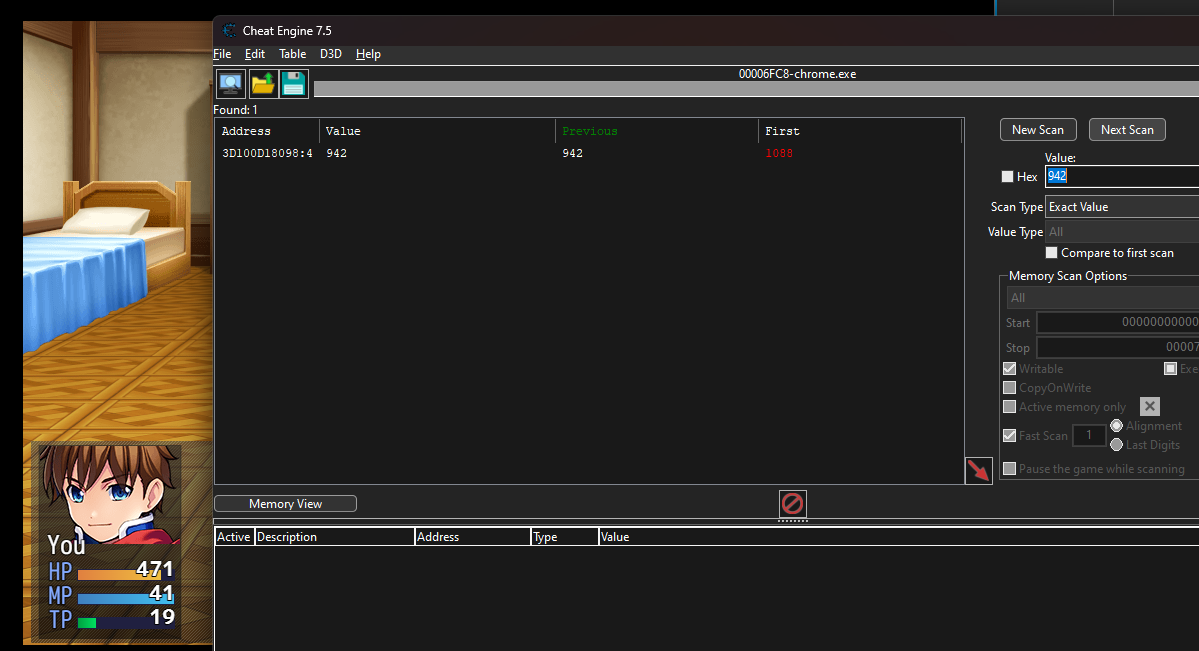
Task: Click the red clear list icon
Action: coord(793,503)
